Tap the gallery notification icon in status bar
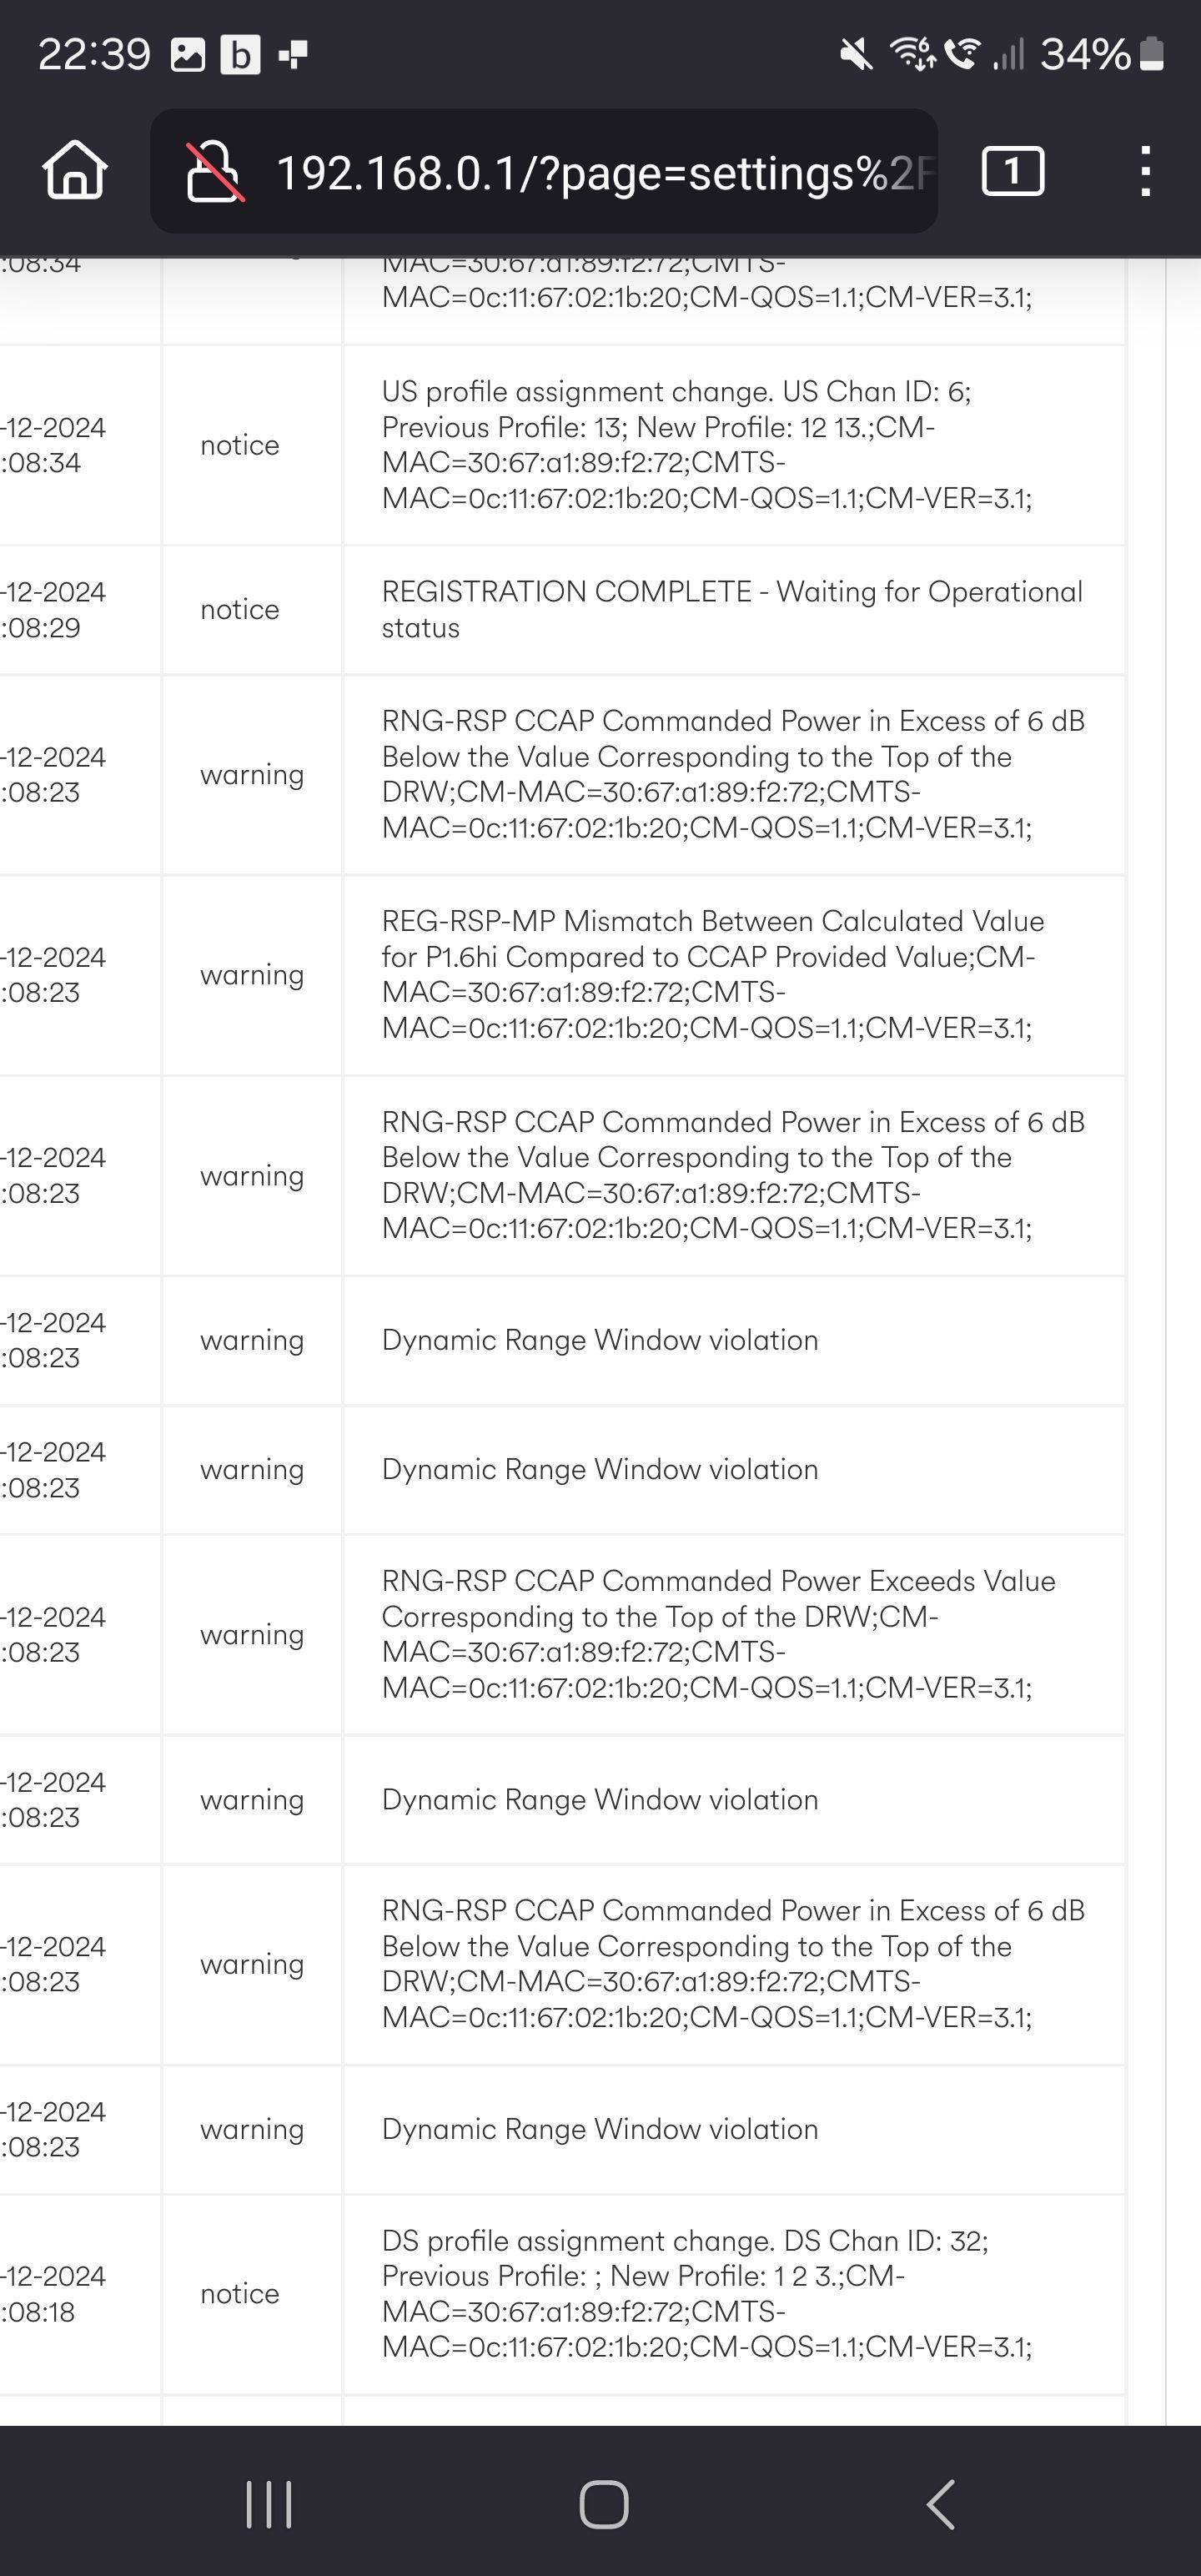The width and height of the screenshot is (1201, 2576). (187, 54)
